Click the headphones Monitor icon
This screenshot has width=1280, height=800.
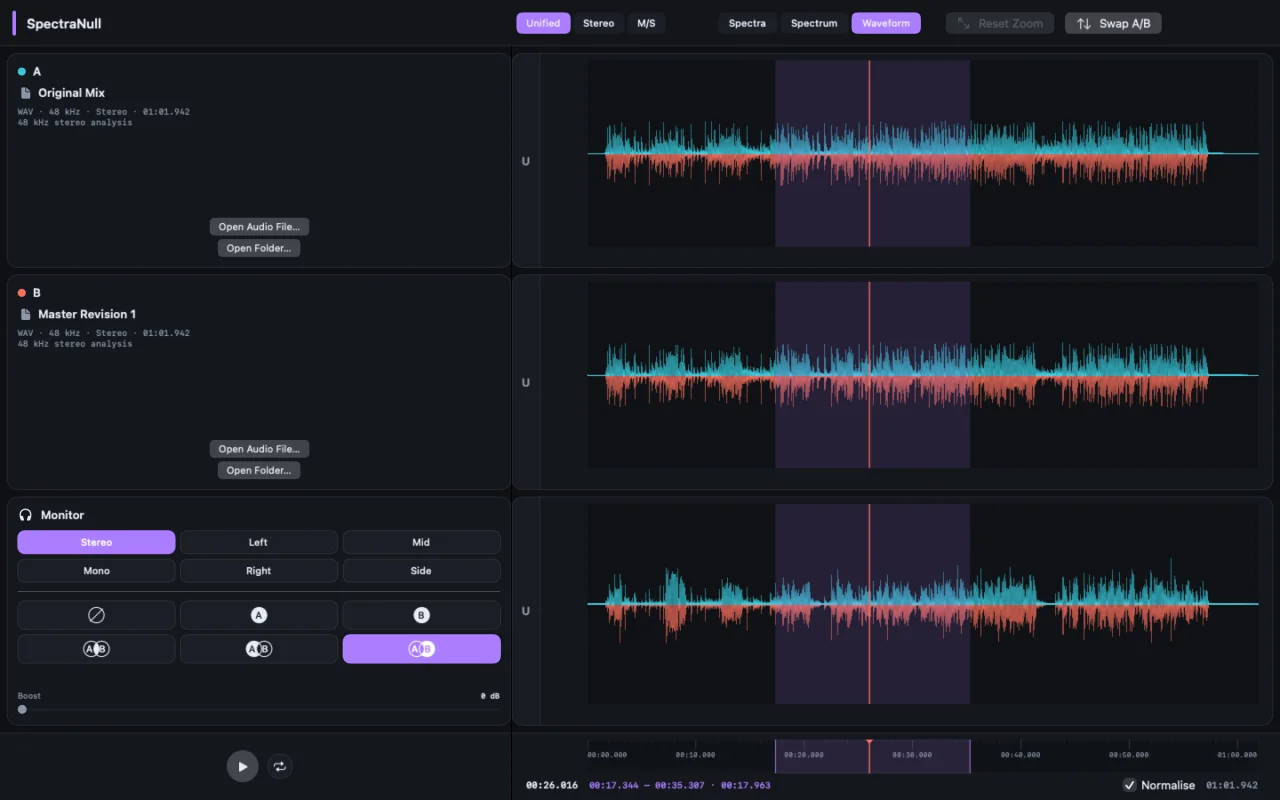(26, 515)
